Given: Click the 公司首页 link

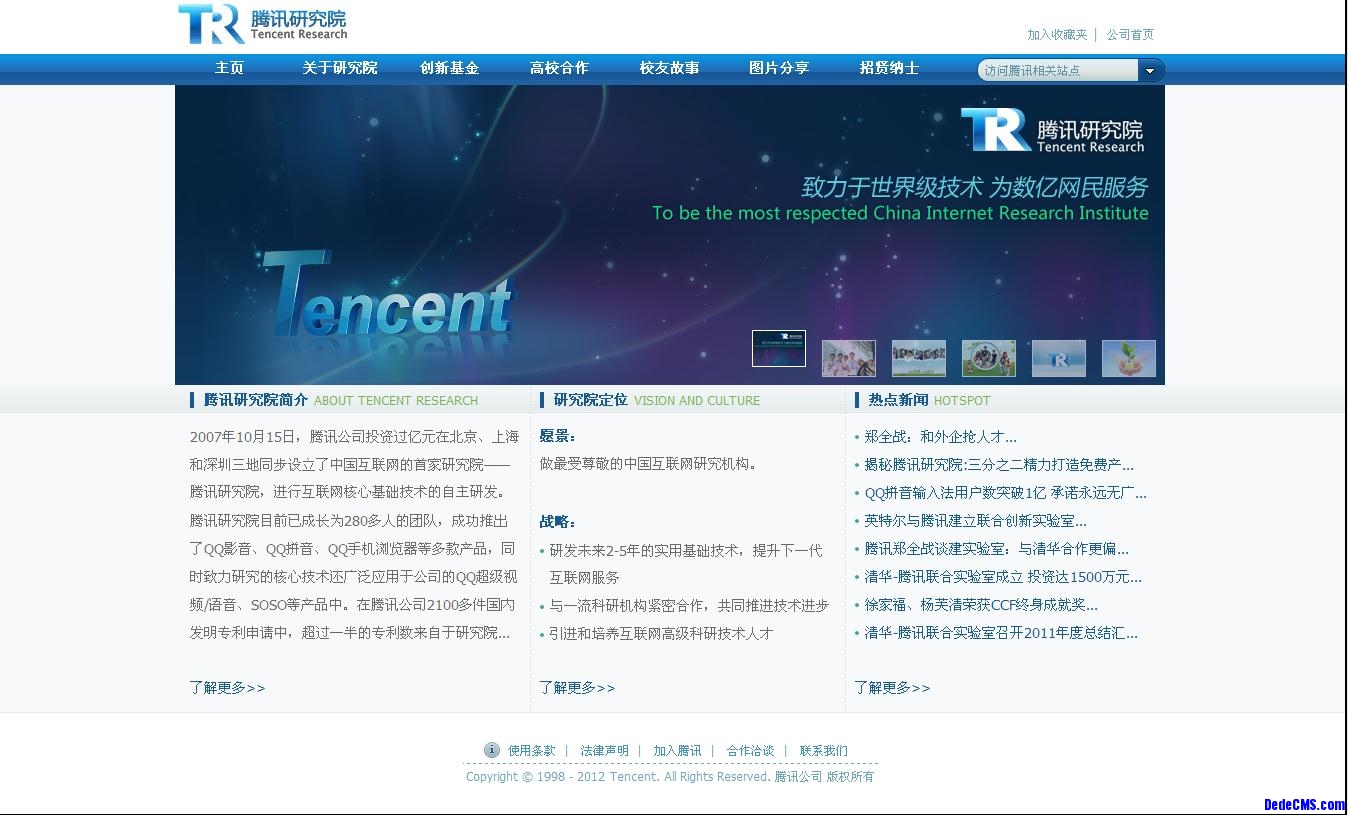Looking at the screenshot, I should tap(1130, 34).
